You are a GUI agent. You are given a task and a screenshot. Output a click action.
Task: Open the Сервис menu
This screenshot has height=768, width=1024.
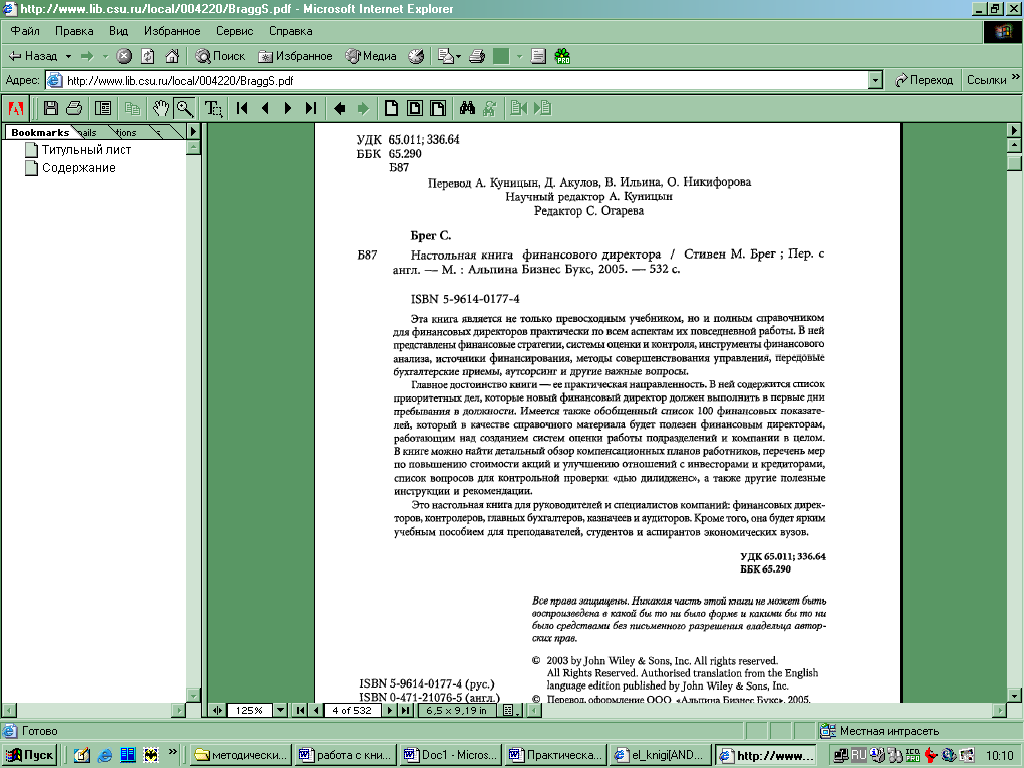234,31
